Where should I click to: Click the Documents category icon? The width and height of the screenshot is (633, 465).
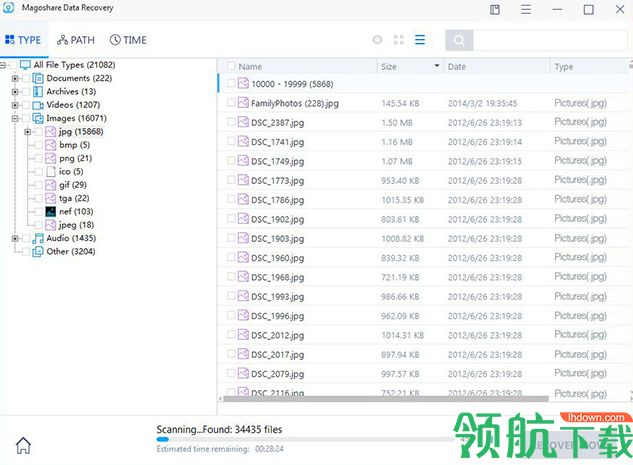tap(38, 78)
